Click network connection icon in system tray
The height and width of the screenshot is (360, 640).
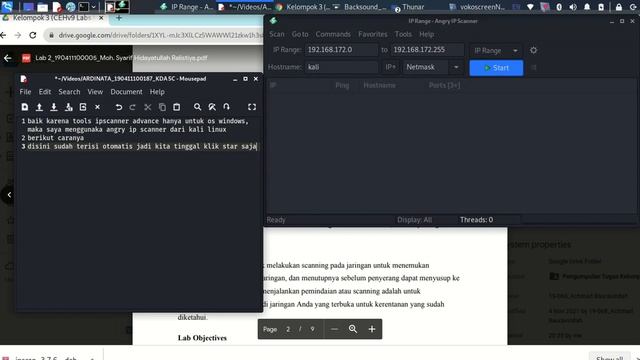coord(530,7)
